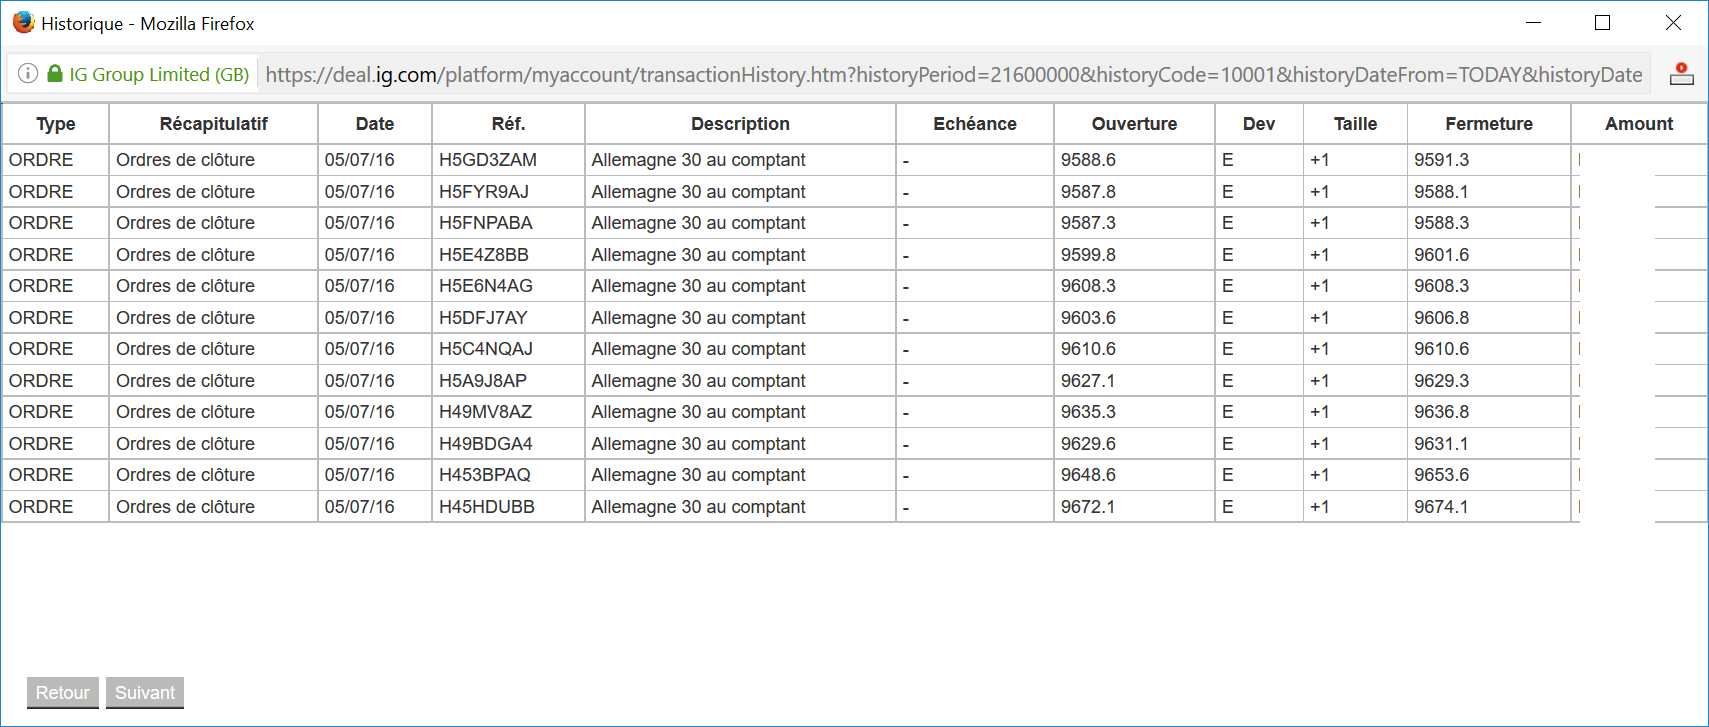Click the +1 size in row H5C4NQAJ
1709x727 pixels.
pos(1320,349)
